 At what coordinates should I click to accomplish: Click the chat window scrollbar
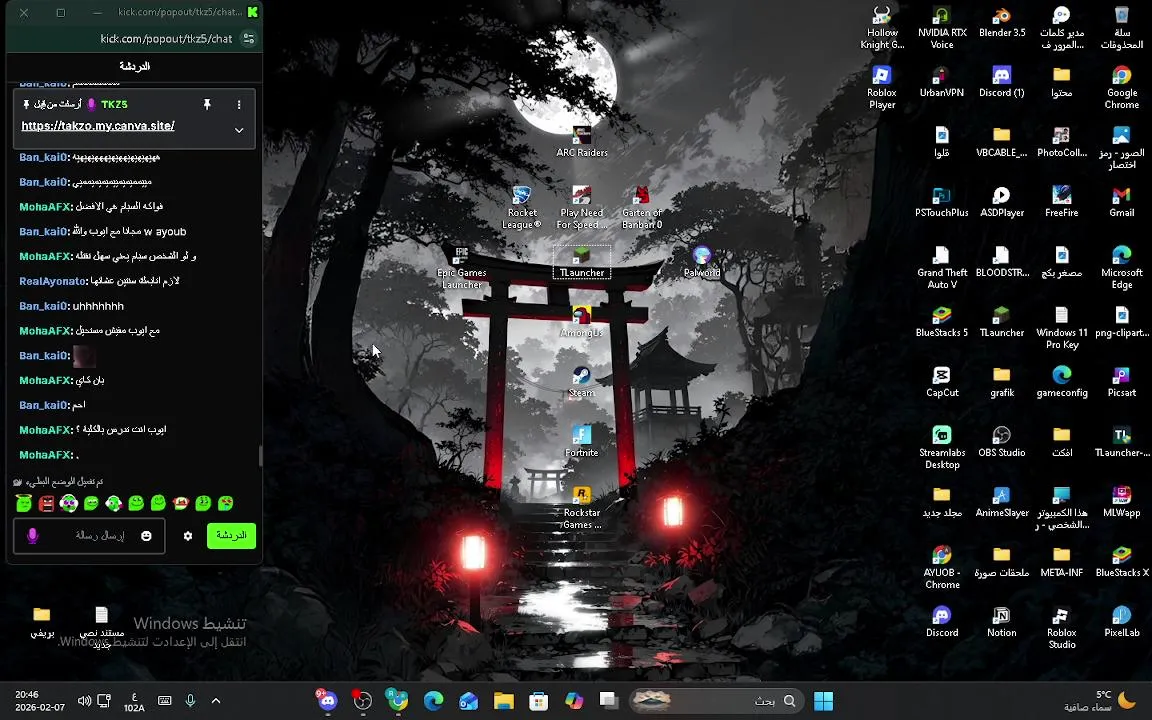coord(260,456)
